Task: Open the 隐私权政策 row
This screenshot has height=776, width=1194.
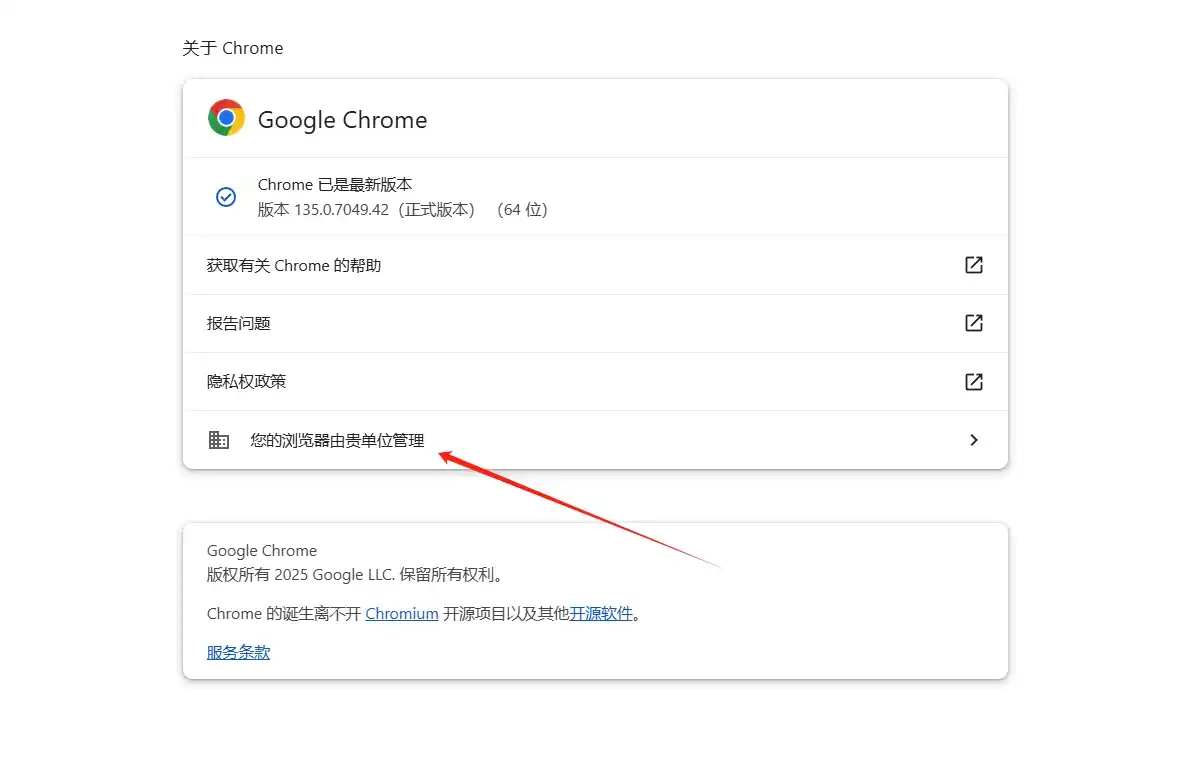Action: (x=595, y=382)
